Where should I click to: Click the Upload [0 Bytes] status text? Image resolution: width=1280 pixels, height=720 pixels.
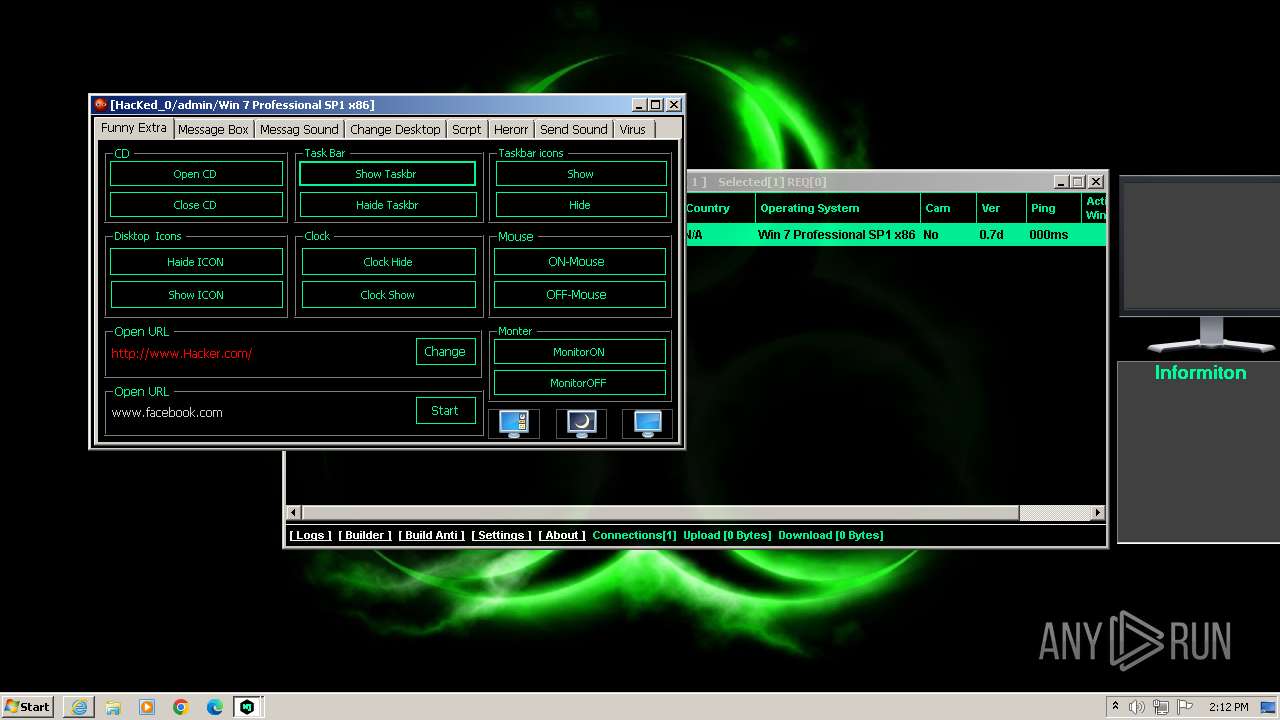click(x=727, y=536)
